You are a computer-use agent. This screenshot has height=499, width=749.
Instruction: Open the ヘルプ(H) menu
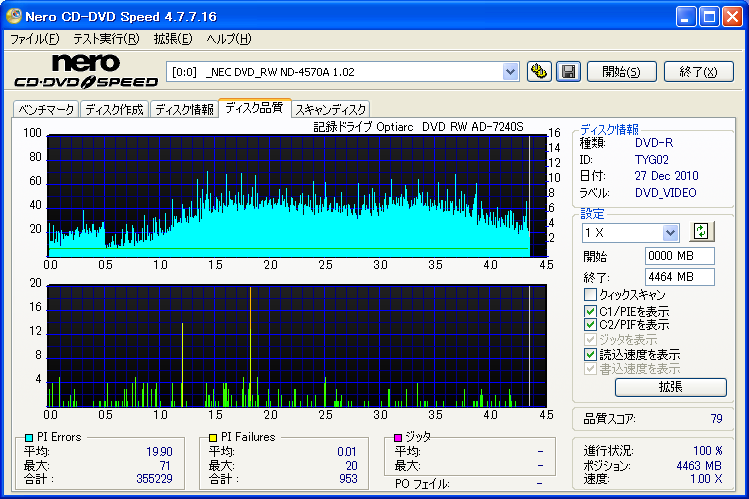pos(229,39)
